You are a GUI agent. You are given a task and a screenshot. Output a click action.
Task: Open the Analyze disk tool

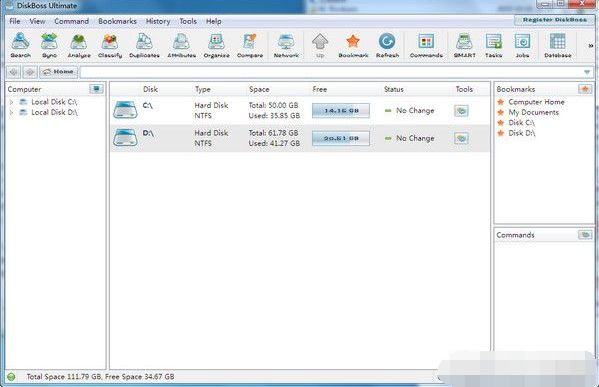click(x=79, y=45)
